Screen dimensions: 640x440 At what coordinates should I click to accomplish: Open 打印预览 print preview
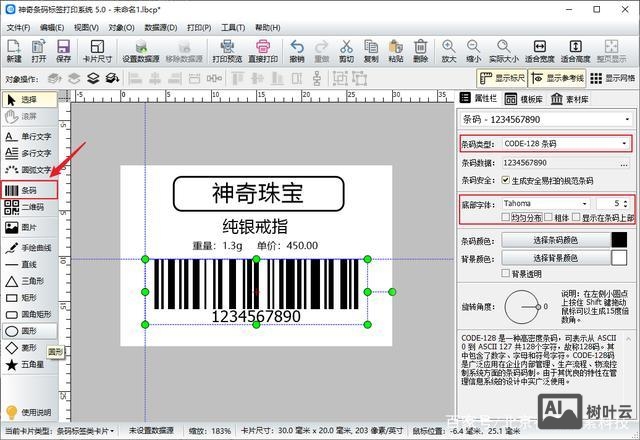[x=227, y=51]
